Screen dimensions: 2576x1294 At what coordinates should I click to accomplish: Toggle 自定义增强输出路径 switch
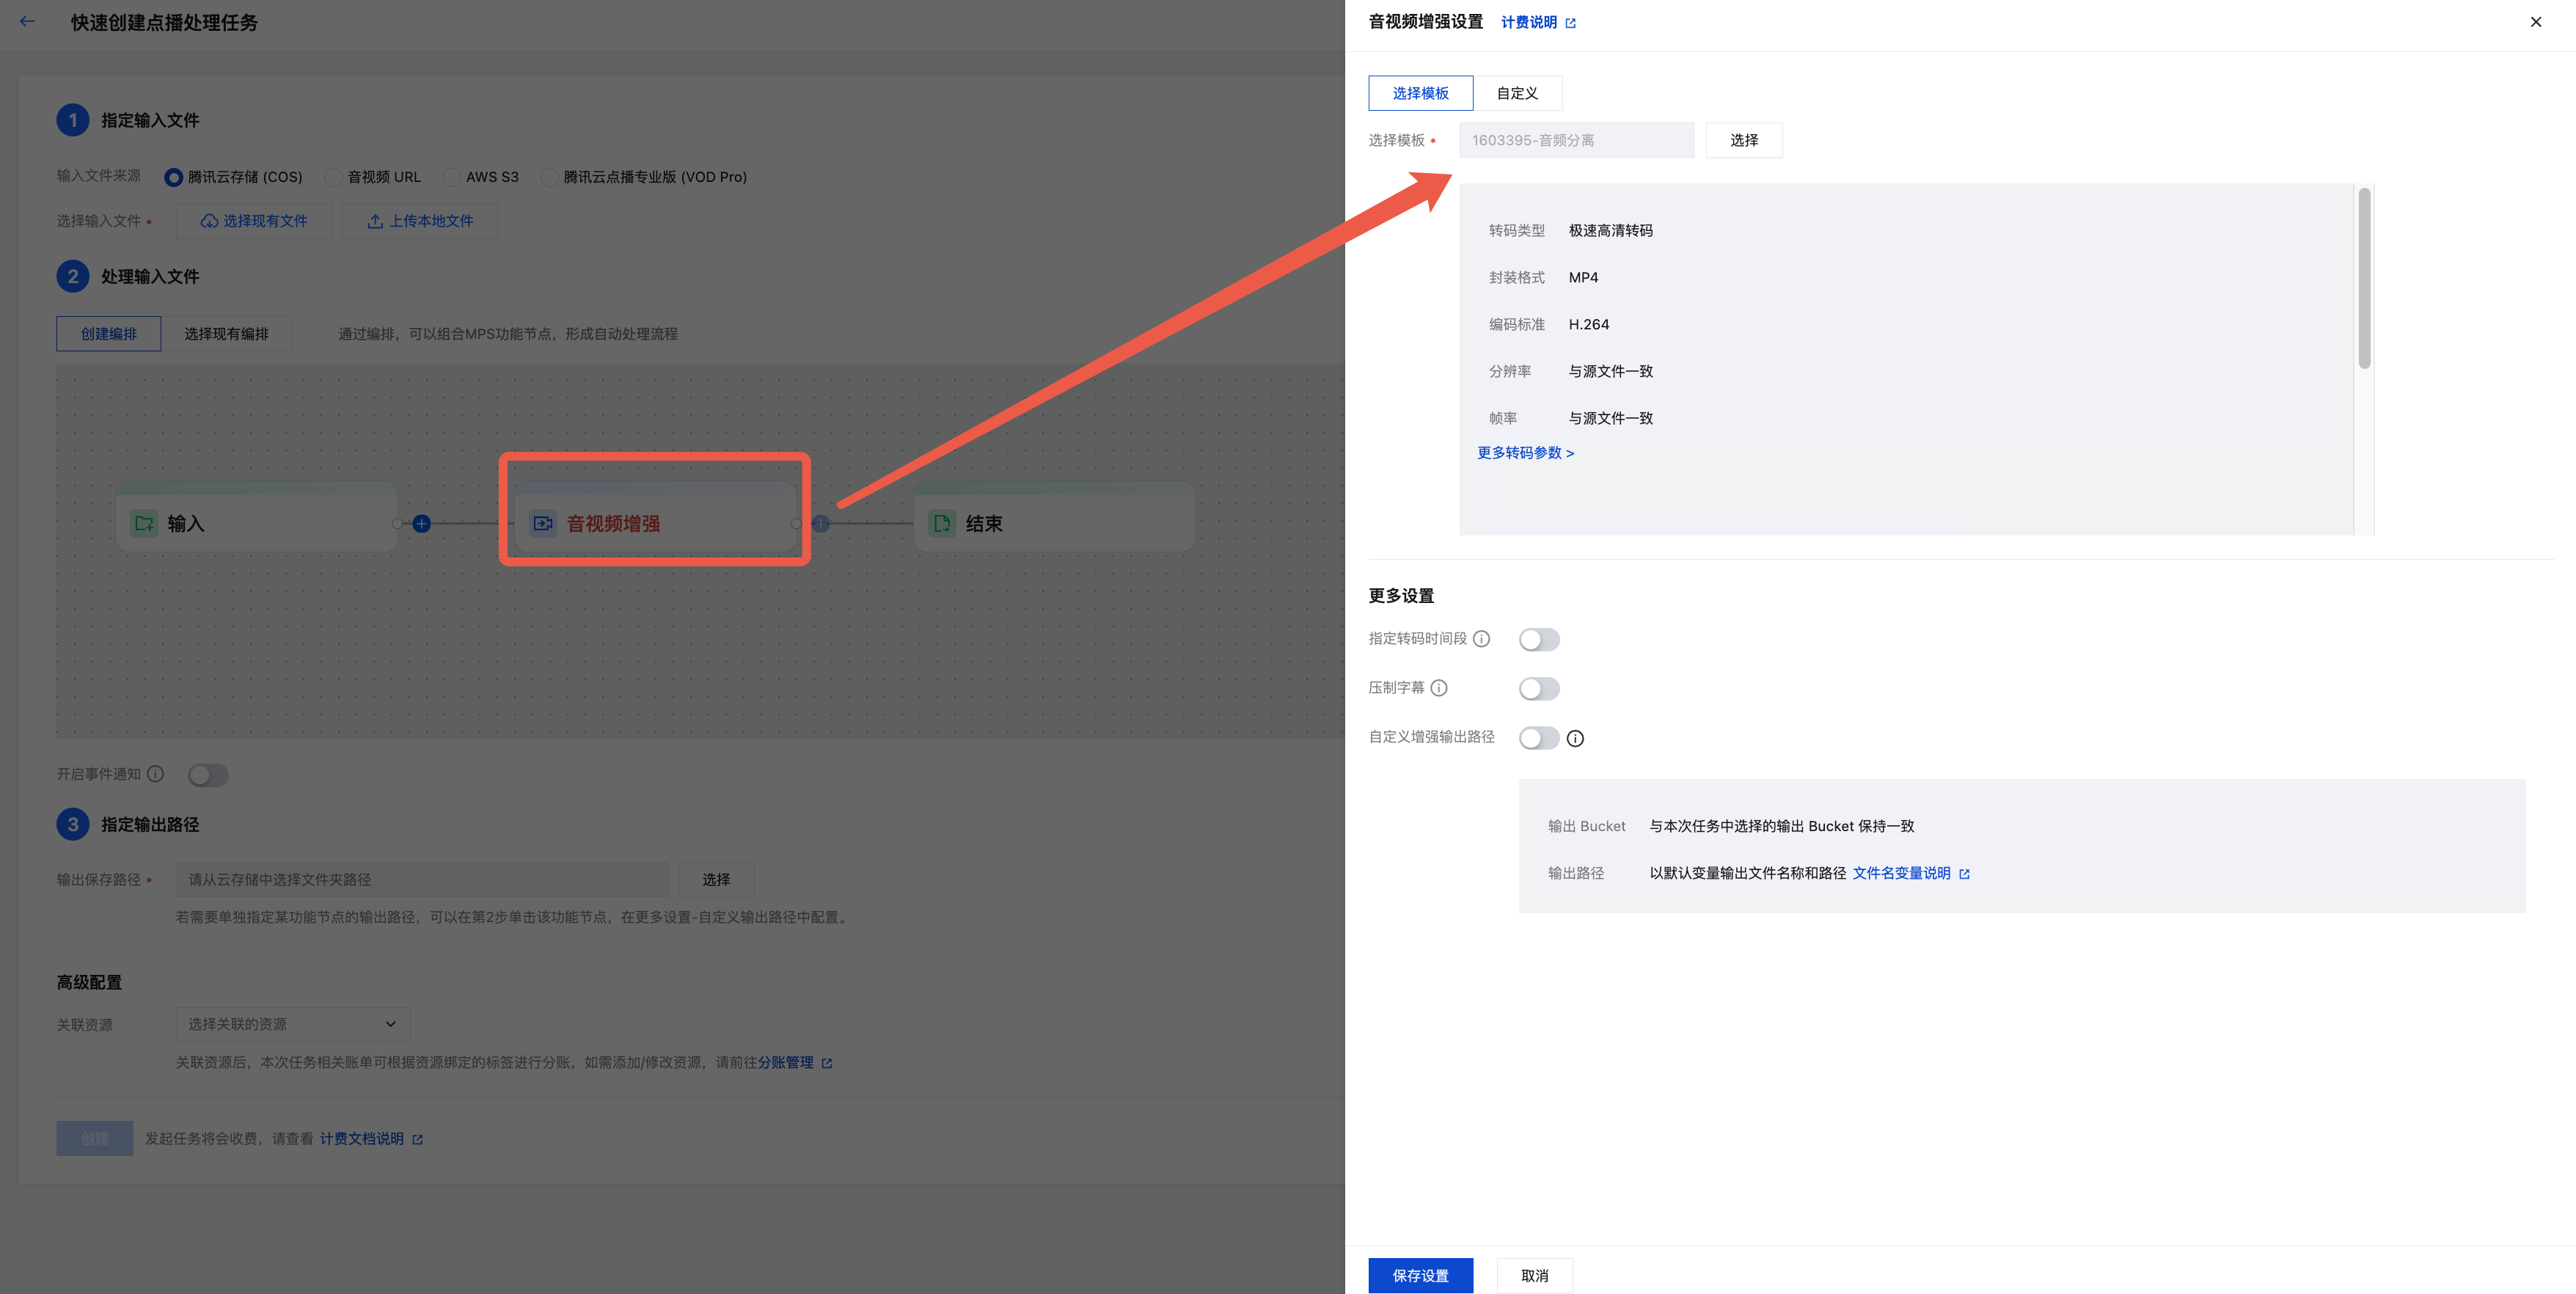pyautogui.click(x=1539, y=738)
